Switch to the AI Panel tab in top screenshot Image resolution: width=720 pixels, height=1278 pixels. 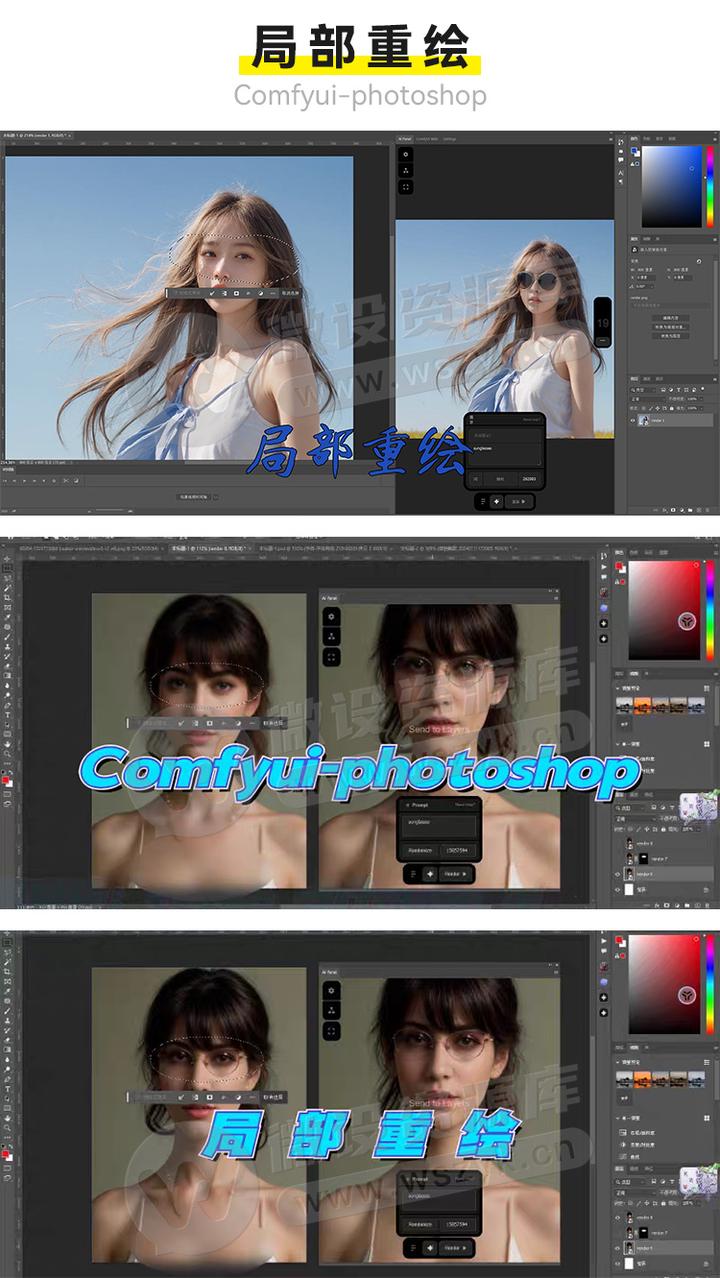pos(404,138)
